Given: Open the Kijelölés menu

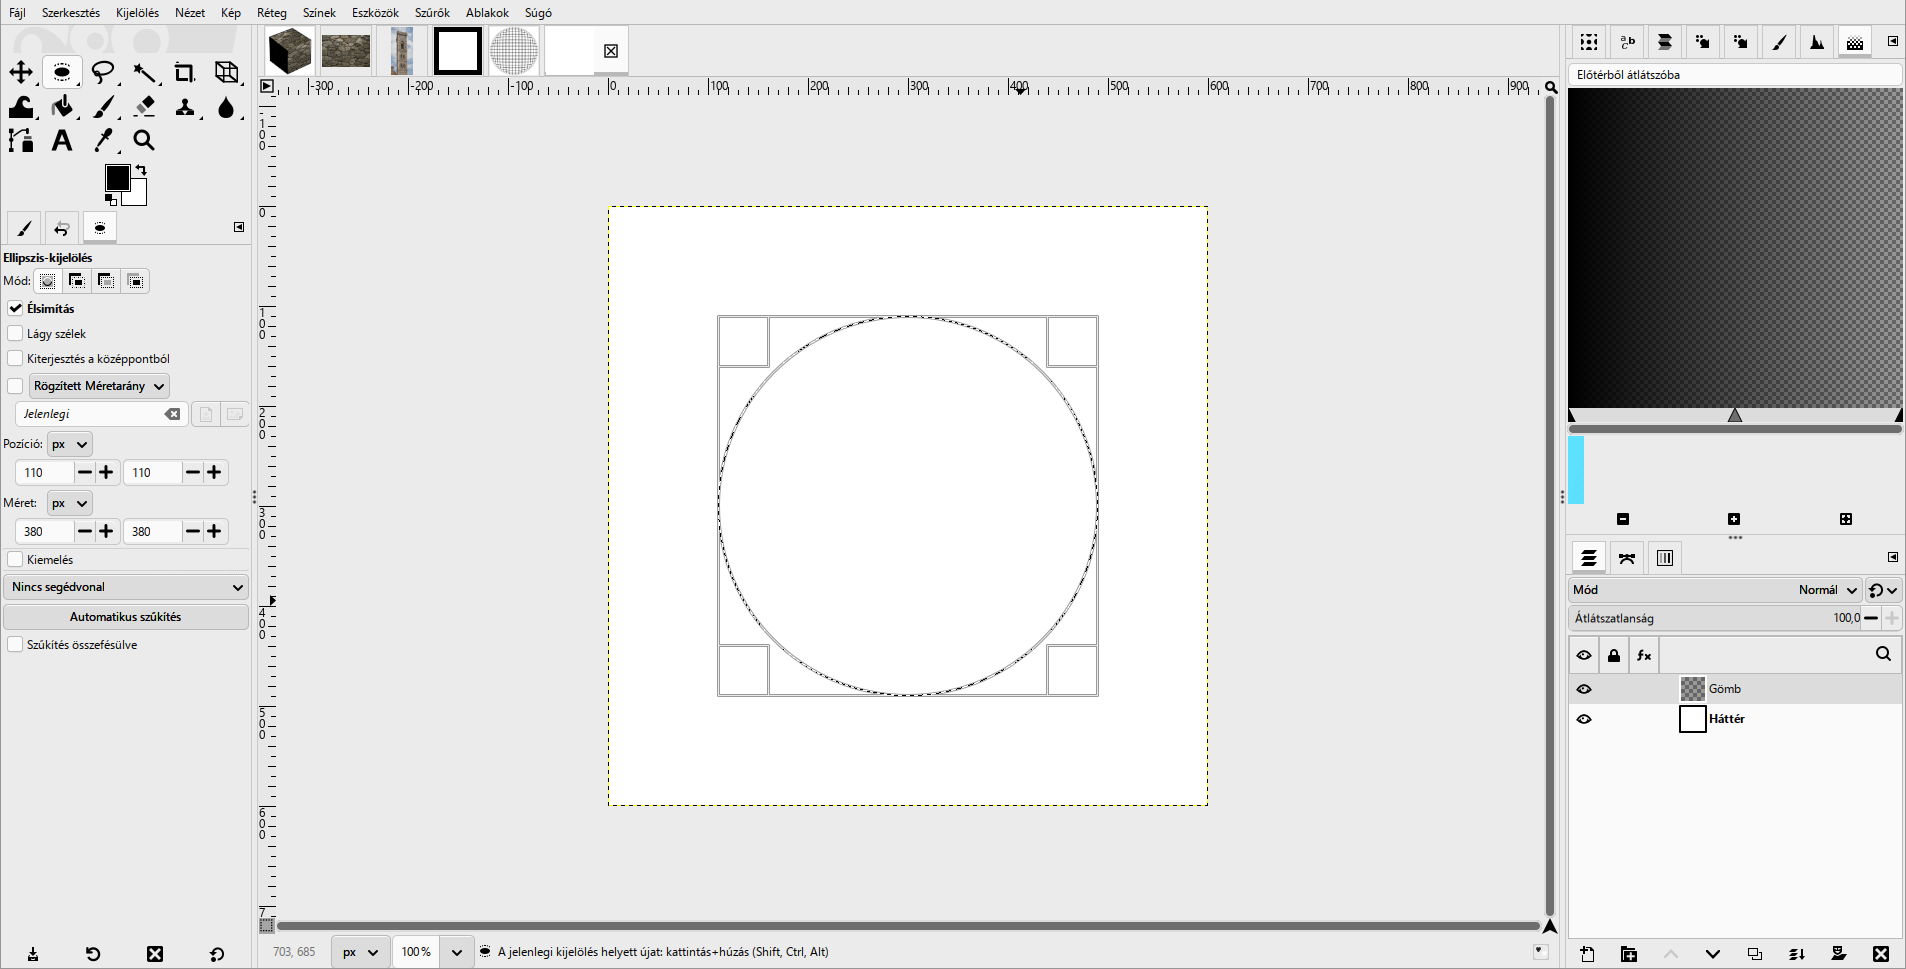Looking at the screenshot, I should (x=137, y=13).
